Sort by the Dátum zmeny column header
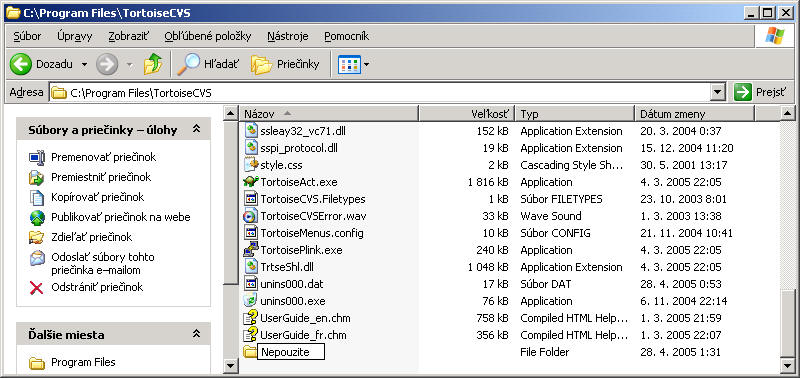Image resolution: width=800 pixels, height=378 pixels. click(694, 114)
